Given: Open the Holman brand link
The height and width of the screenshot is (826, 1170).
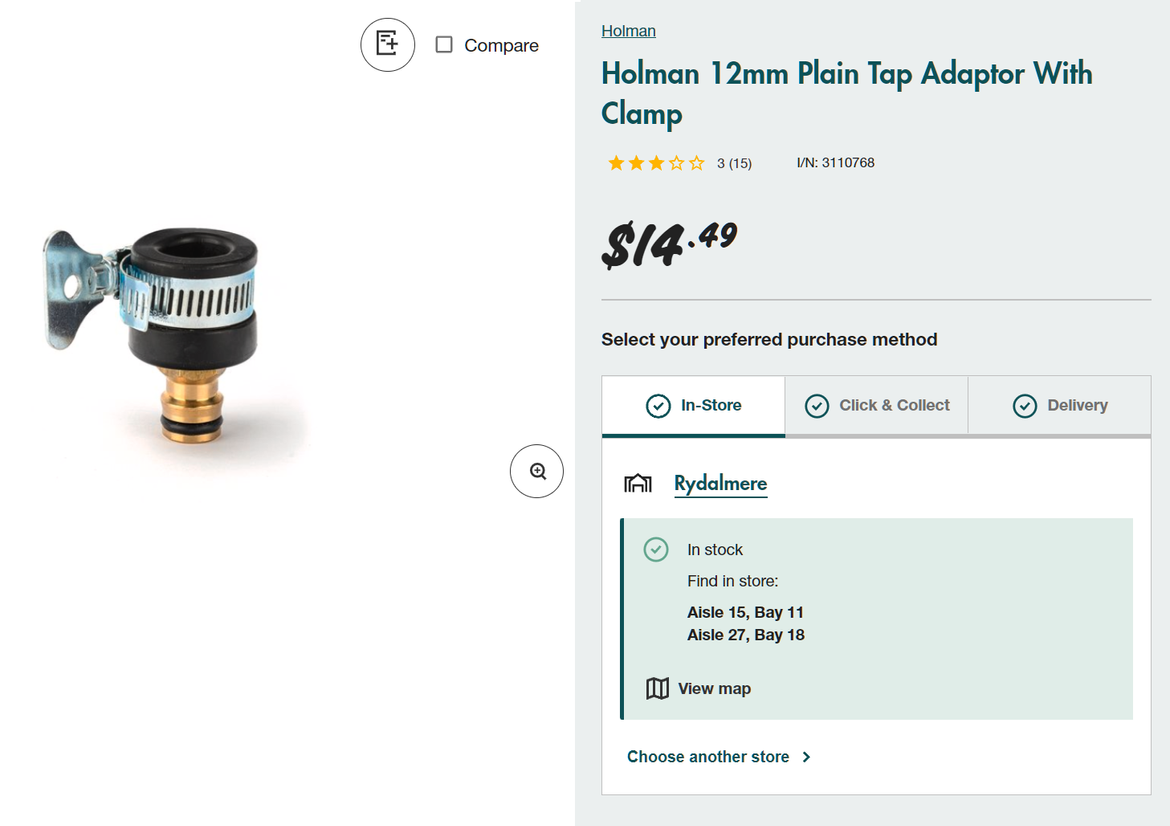Looking at the screenshot, I should pos(628,31).
